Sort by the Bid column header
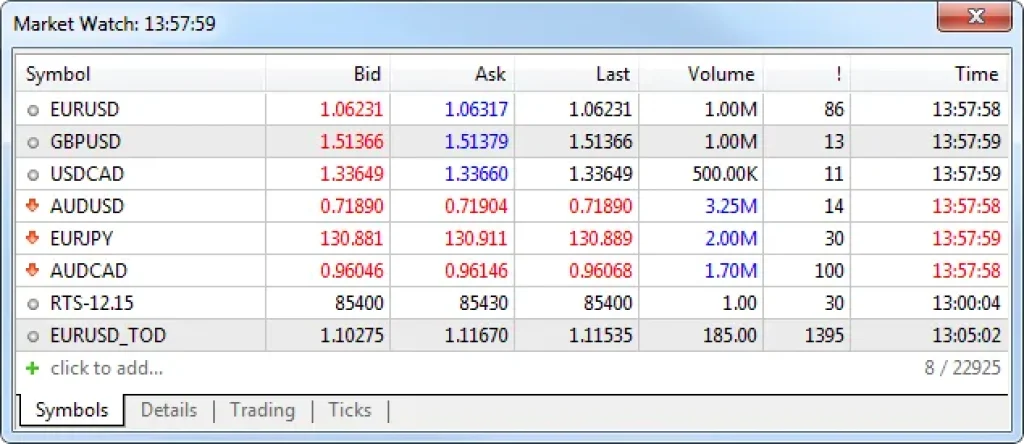The height and width of the screenshot is (444, 1024). tap(328, 74)
